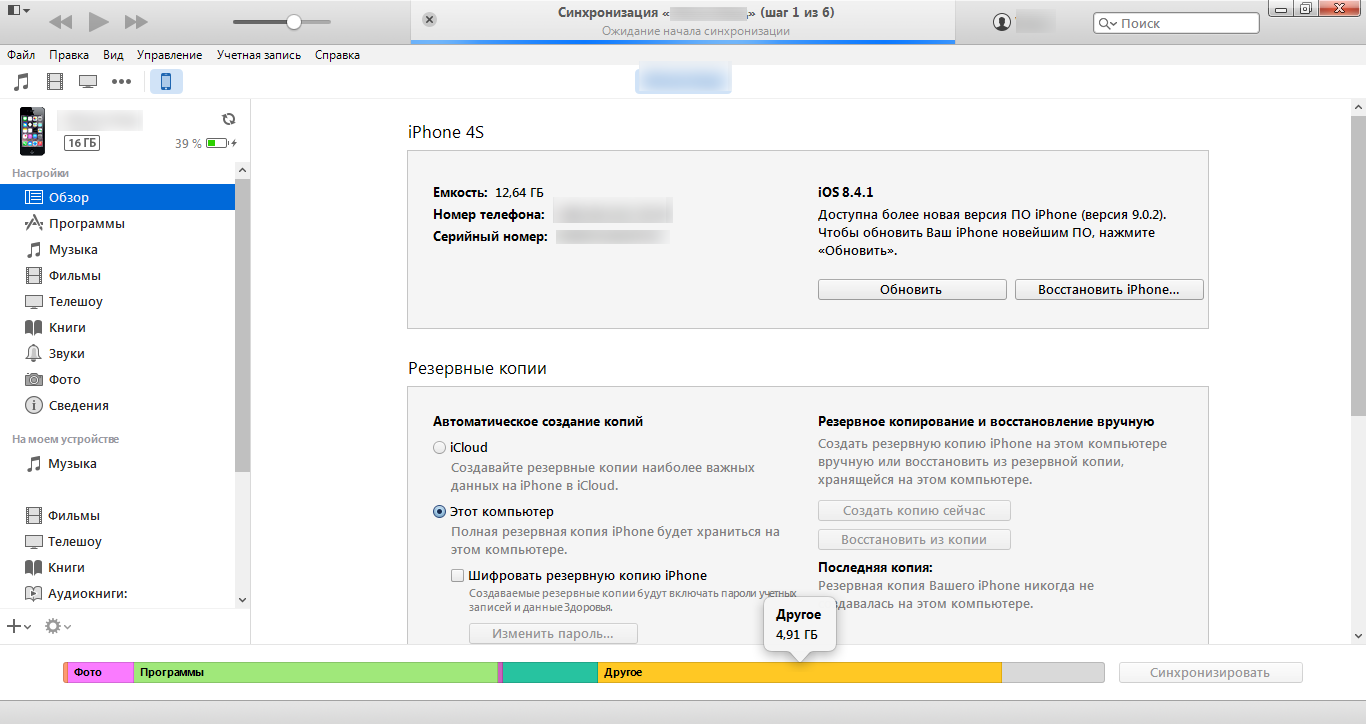This screenshot has width=1366, height=724.
Task: Click the Синхронизировать button
Action: [x=1210, y=672]
